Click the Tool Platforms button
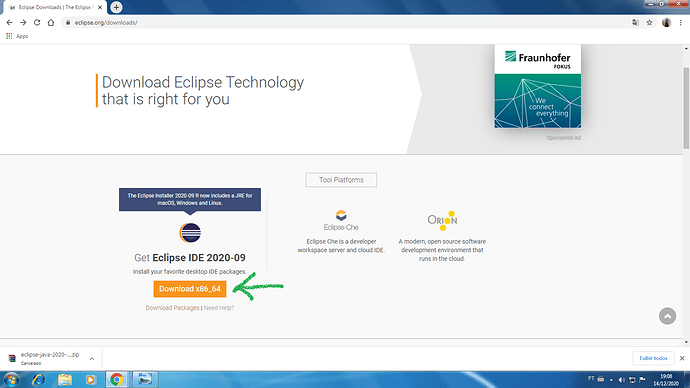Screen dimensions: 690x388 pyautogui.click(x=341, y=180)
